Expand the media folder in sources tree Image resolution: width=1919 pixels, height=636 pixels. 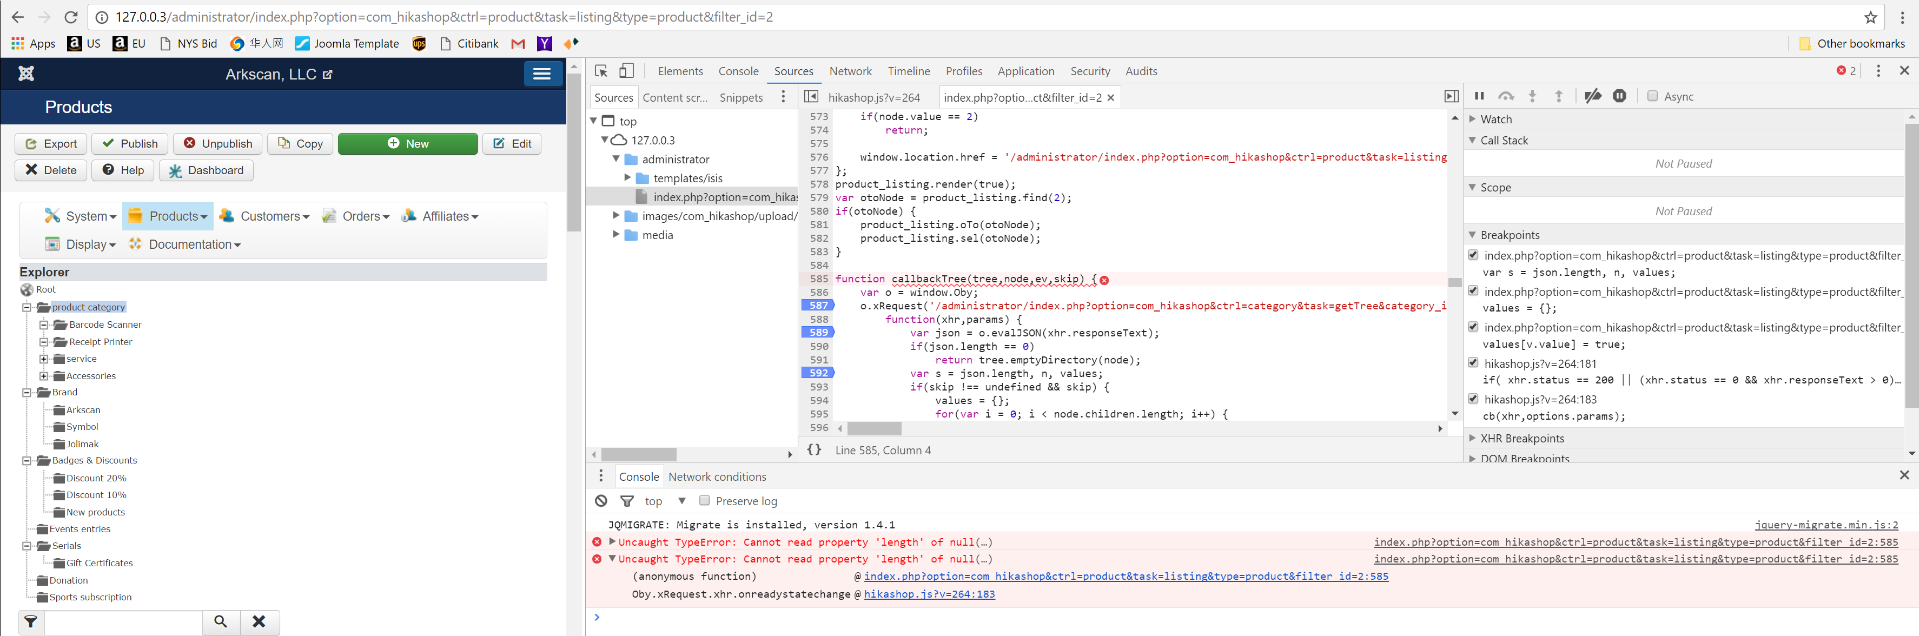coord(617,235)
